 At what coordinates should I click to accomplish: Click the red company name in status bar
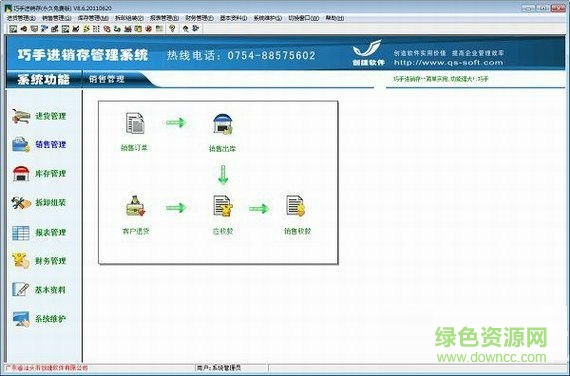coord(46,368)
